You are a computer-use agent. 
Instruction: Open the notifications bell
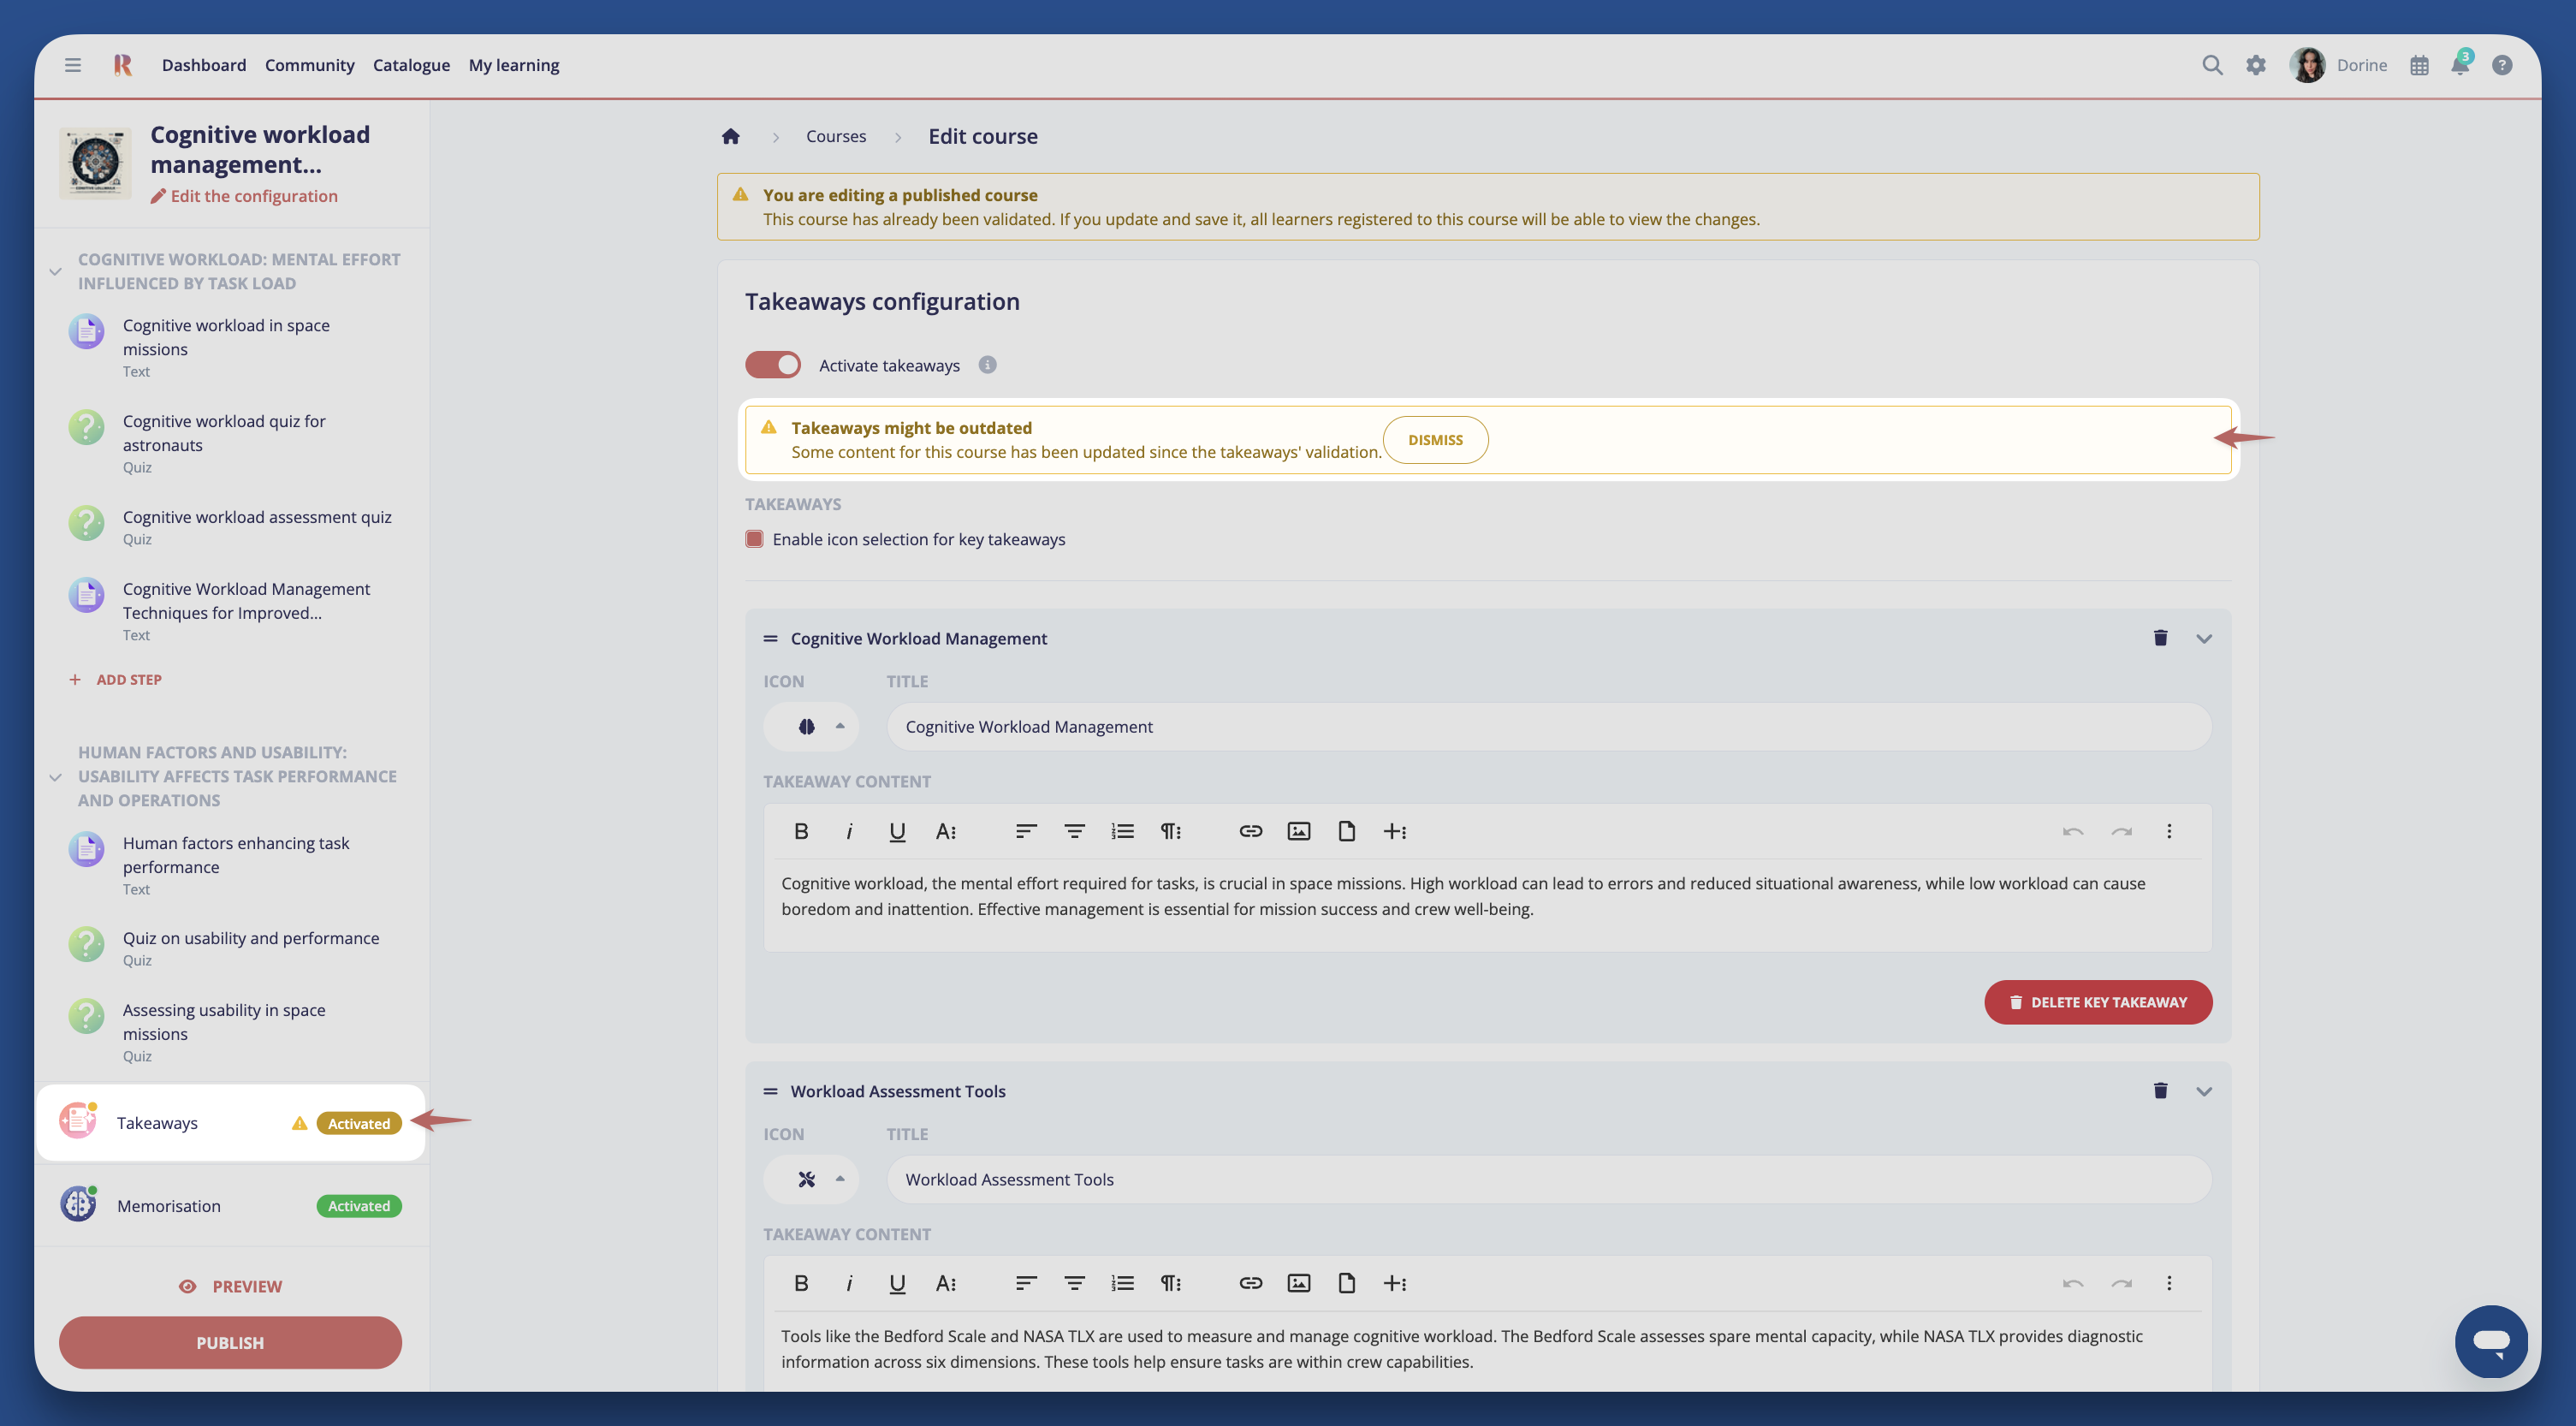click(2459, 66)
